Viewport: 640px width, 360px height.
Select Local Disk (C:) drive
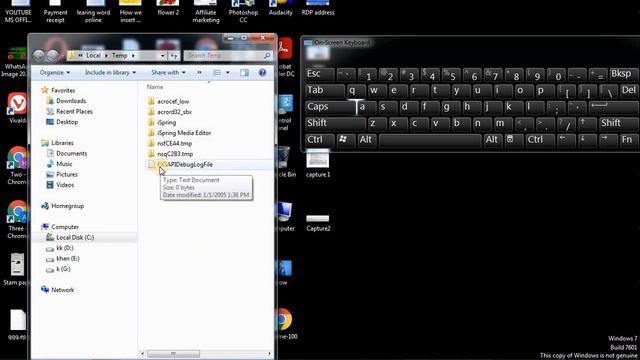click(x=75, y=238)
